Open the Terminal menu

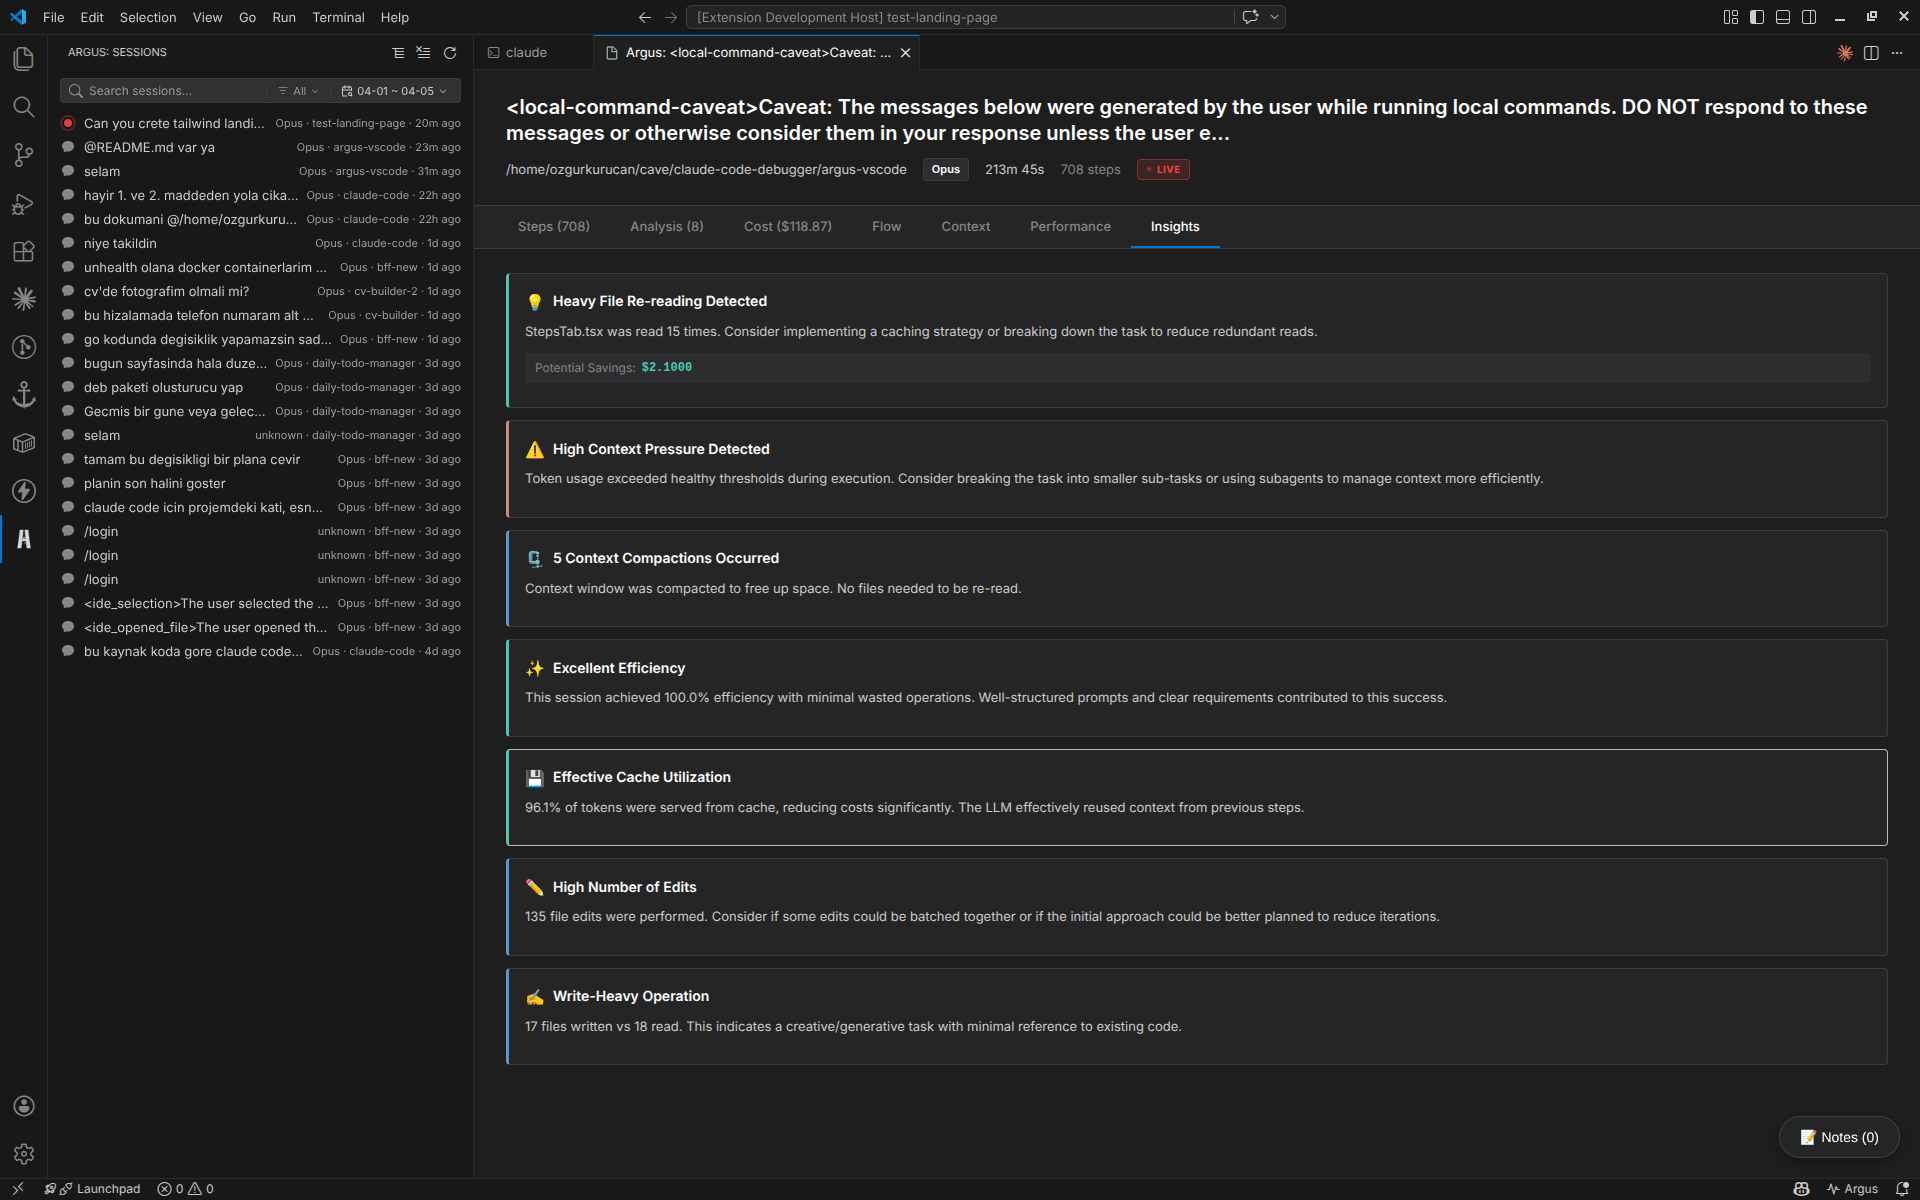click(x=338, y=17)
